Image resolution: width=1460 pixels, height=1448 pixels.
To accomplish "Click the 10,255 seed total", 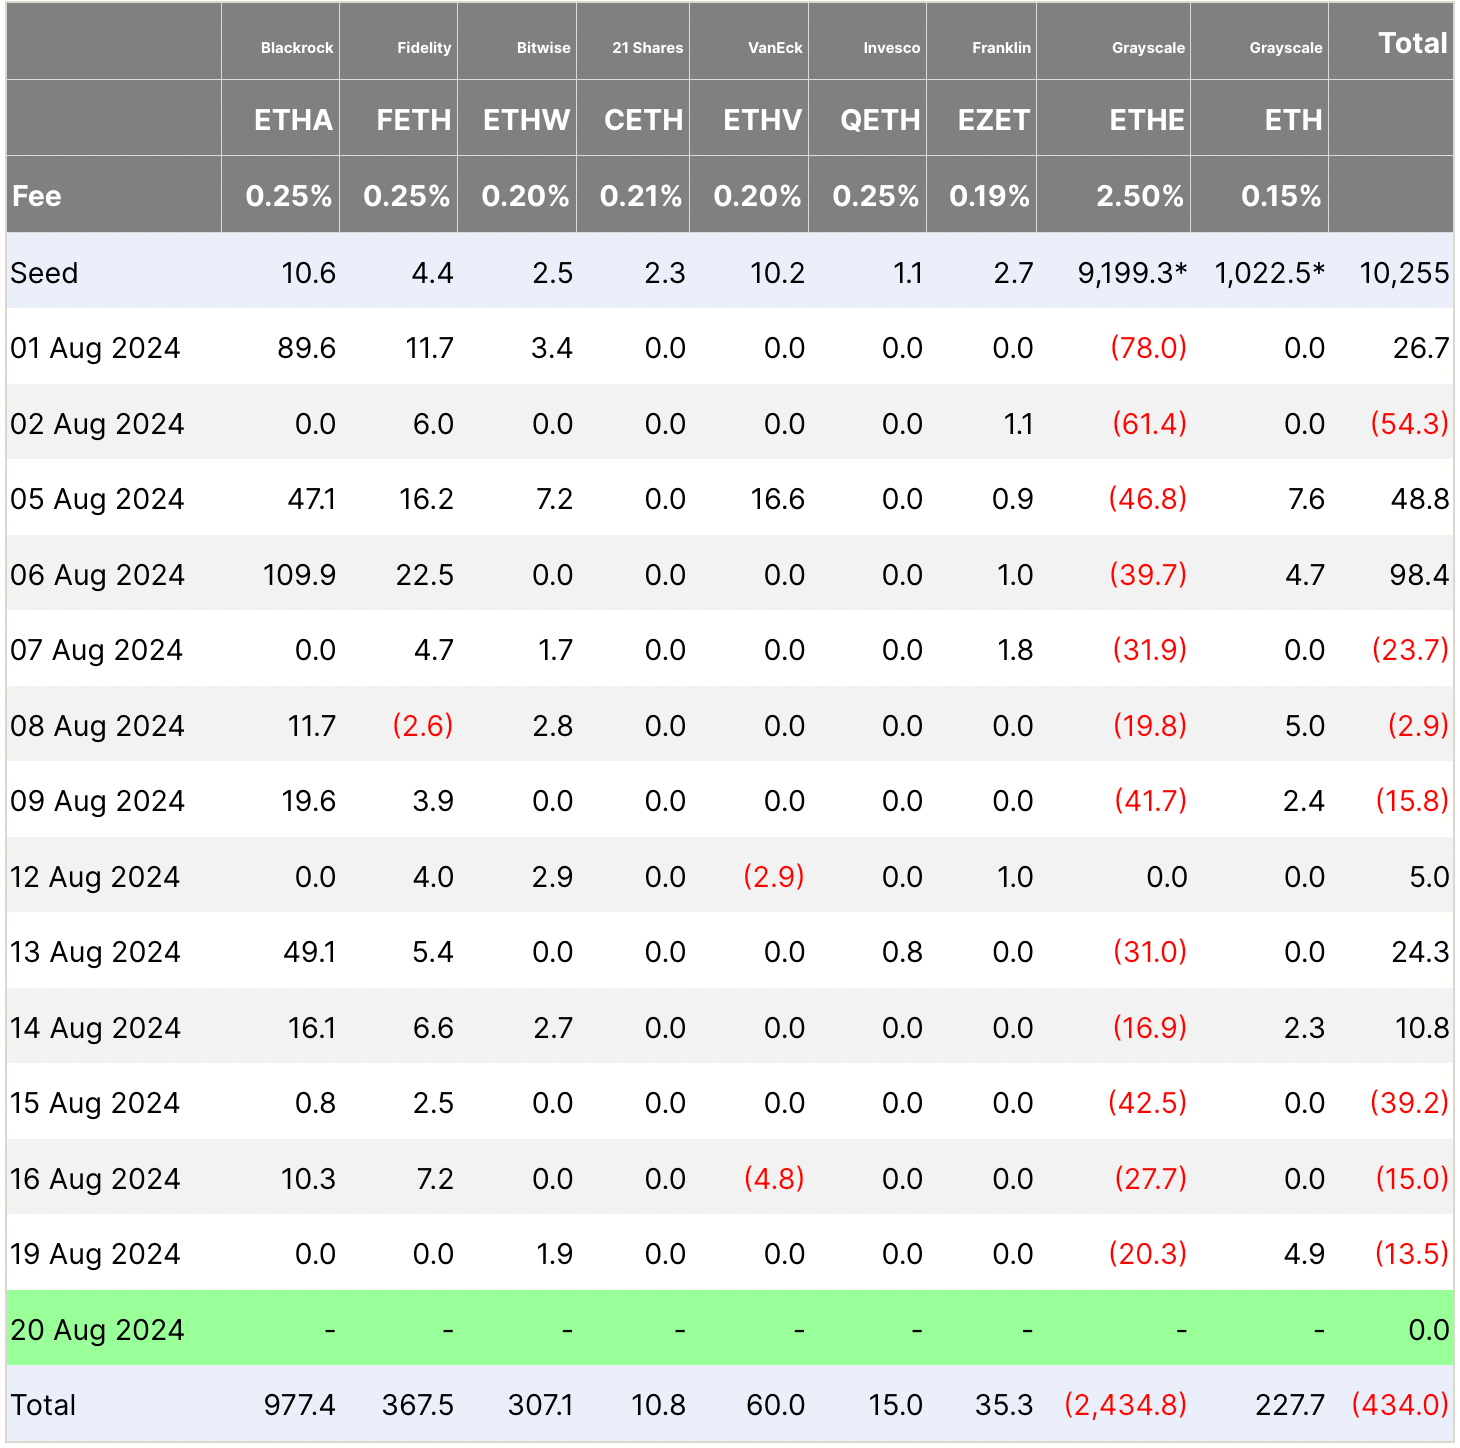I will coord(1404,273).
